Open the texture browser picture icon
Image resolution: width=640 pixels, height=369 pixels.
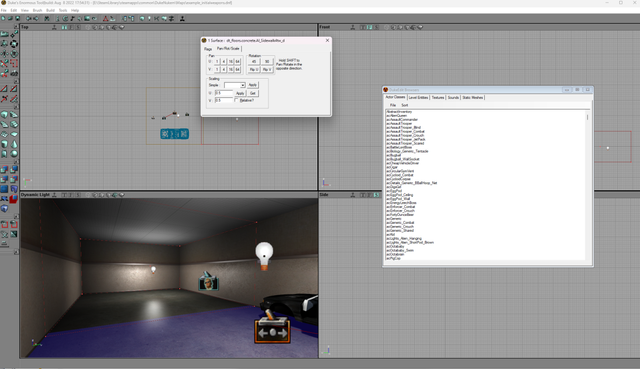(87, 18)
